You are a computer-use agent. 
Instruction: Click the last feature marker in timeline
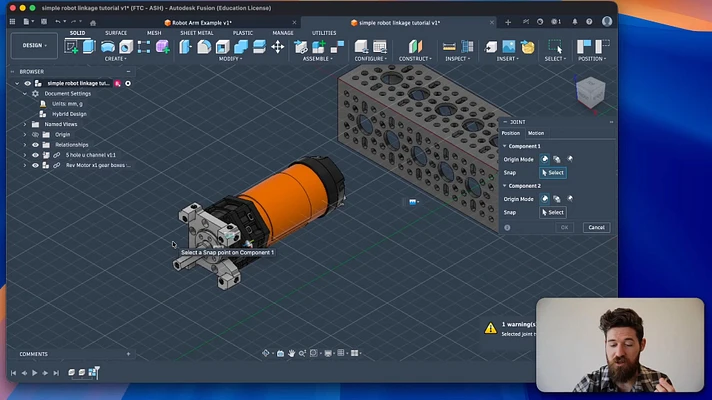[x=92, y=372]
